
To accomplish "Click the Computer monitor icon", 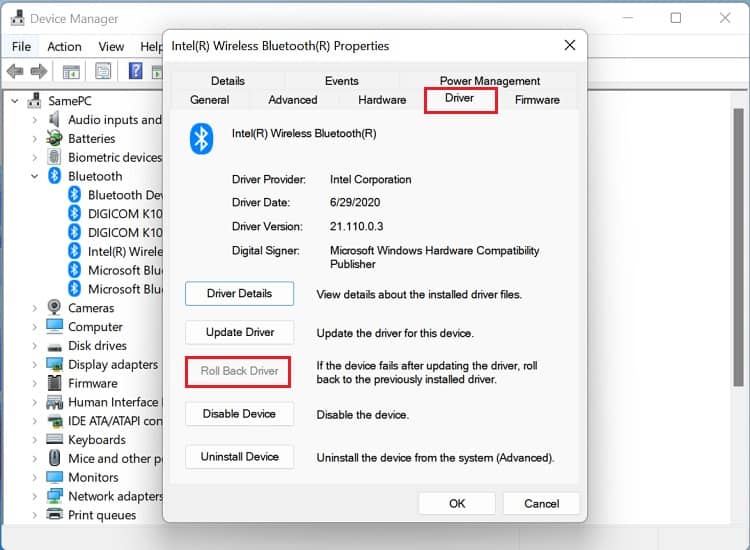I will click(x=55, y=326).
